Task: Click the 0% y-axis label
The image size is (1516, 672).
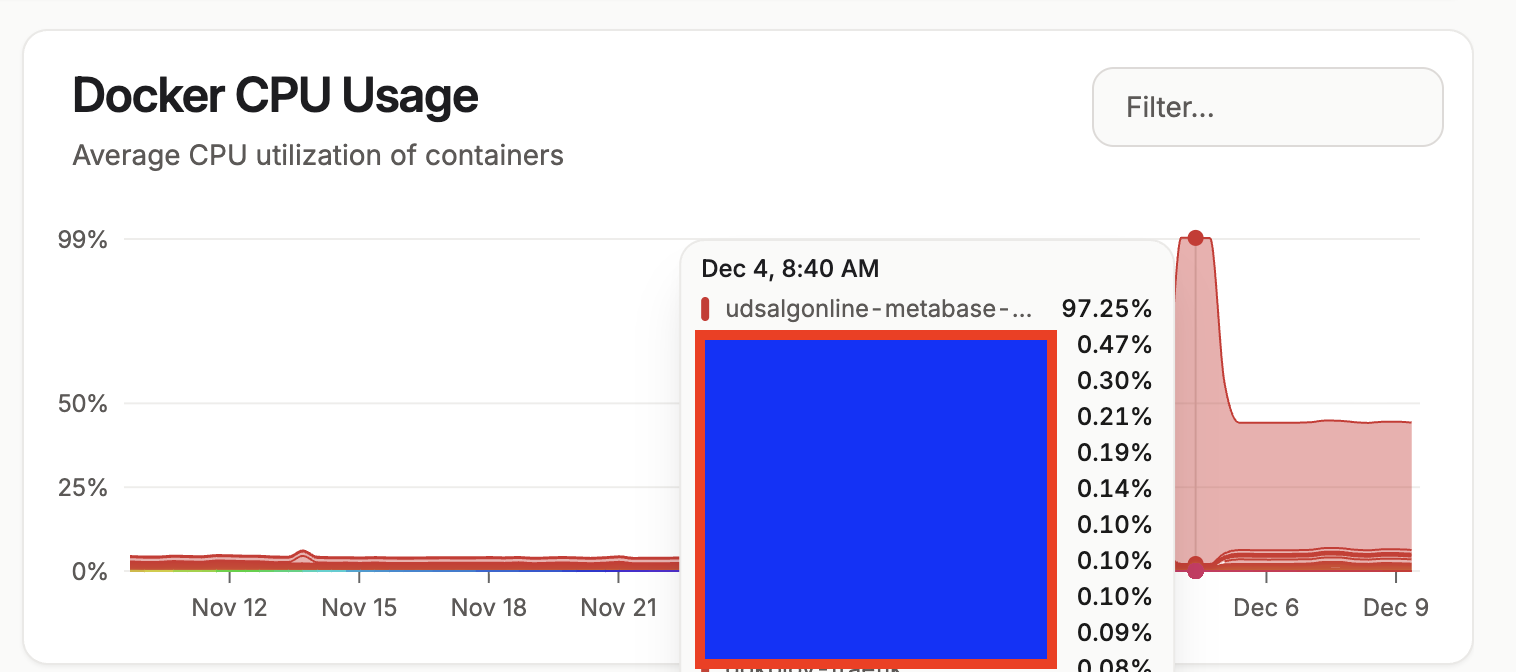Action: coord(91,571)
